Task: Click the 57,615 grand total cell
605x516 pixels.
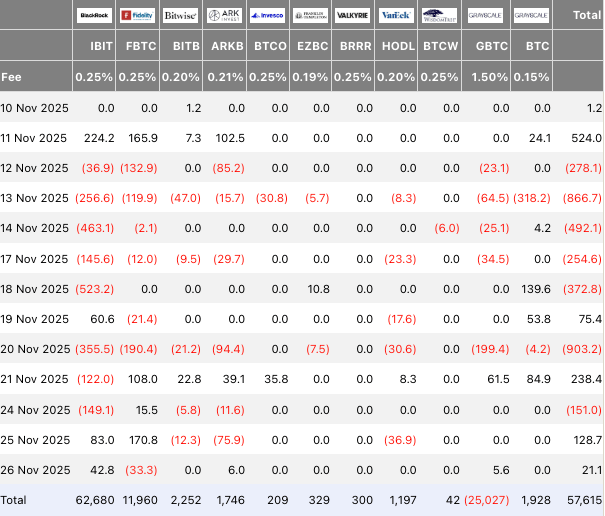Action: (584, 500)
